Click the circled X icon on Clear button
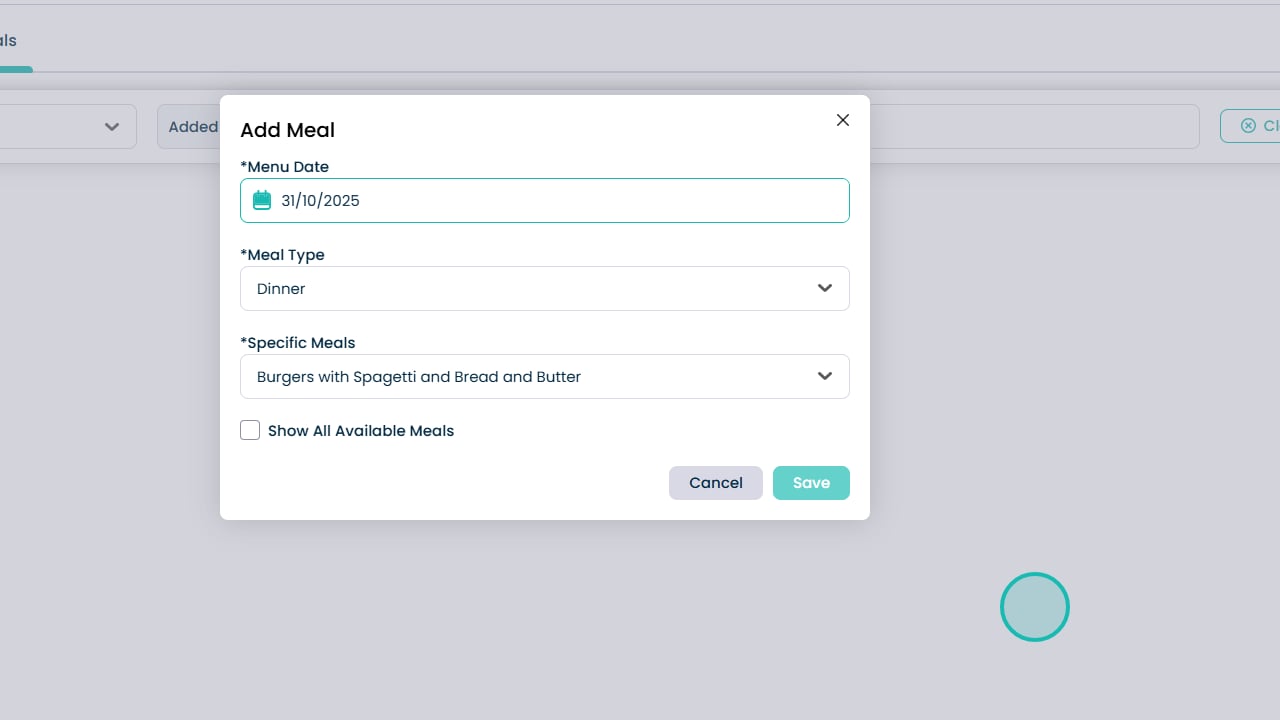Image resolution: width=1280 pixels, height=720 pixels. pyautogui.click(x=1248, y=126)
